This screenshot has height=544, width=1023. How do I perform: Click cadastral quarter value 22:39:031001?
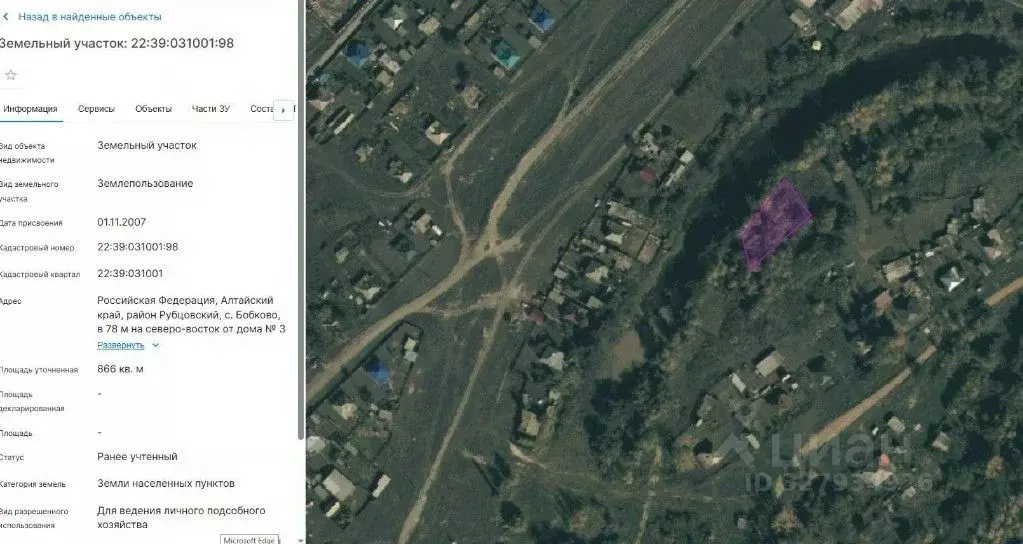pyautogui.click(x=130, y=273)
